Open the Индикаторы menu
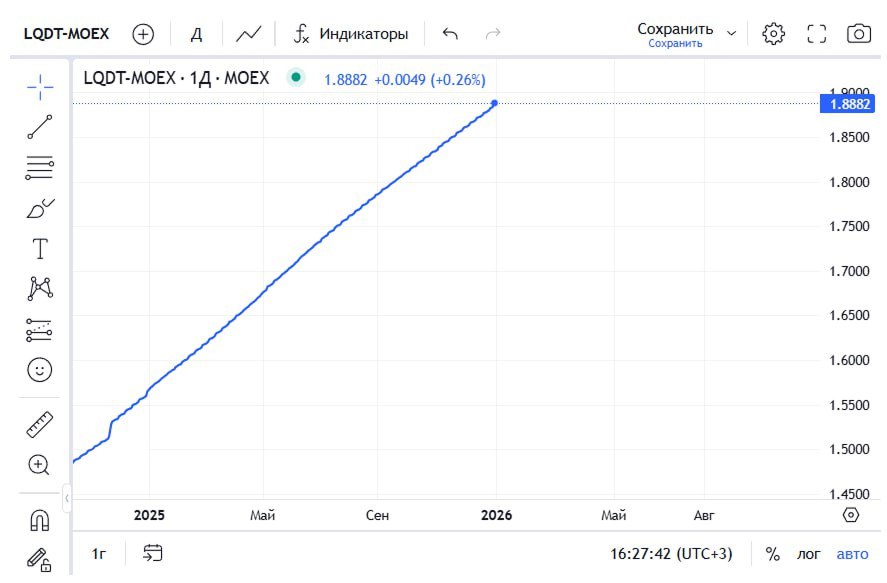887x583 pixels. 350,34
